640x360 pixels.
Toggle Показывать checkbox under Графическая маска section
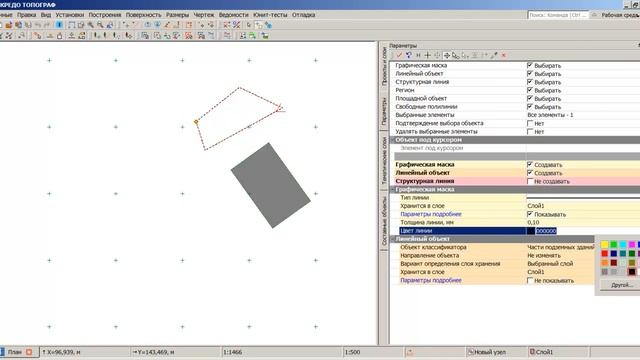pyautogui.click(x=530, y=214)
